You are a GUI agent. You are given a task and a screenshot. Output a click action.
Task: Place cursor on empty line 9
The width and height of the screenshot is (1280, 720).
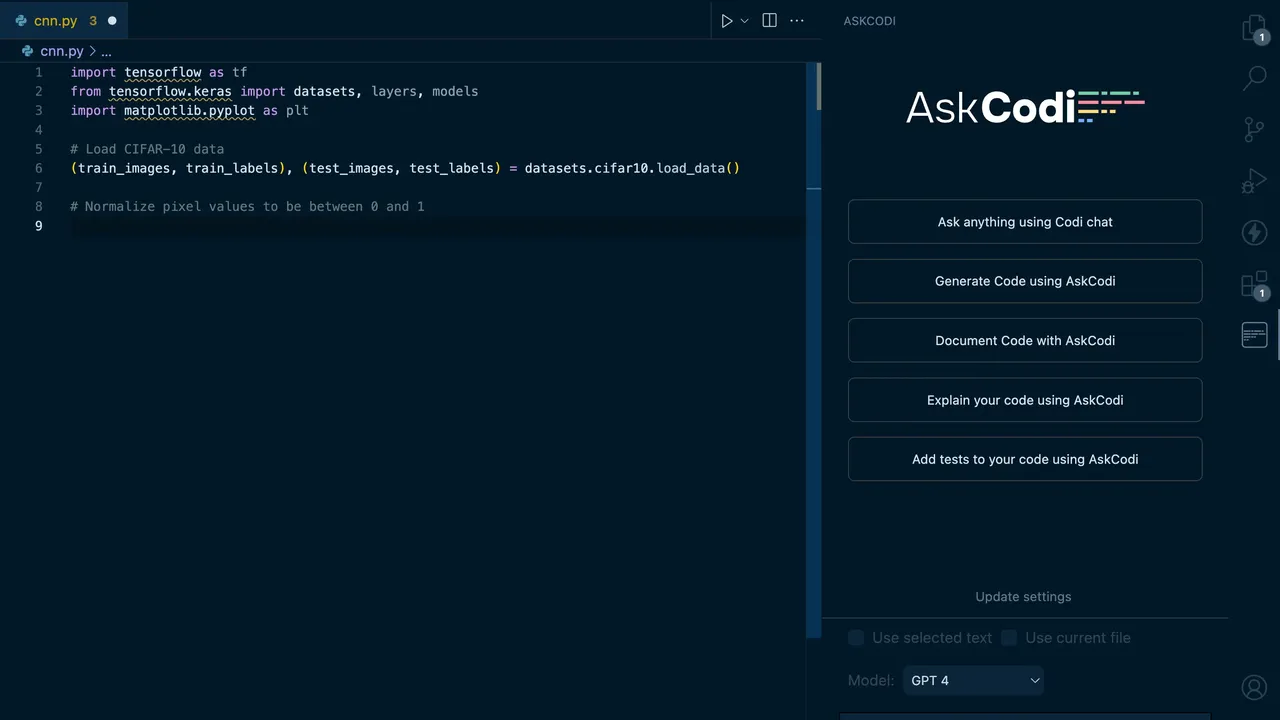(x=436, y=226)
